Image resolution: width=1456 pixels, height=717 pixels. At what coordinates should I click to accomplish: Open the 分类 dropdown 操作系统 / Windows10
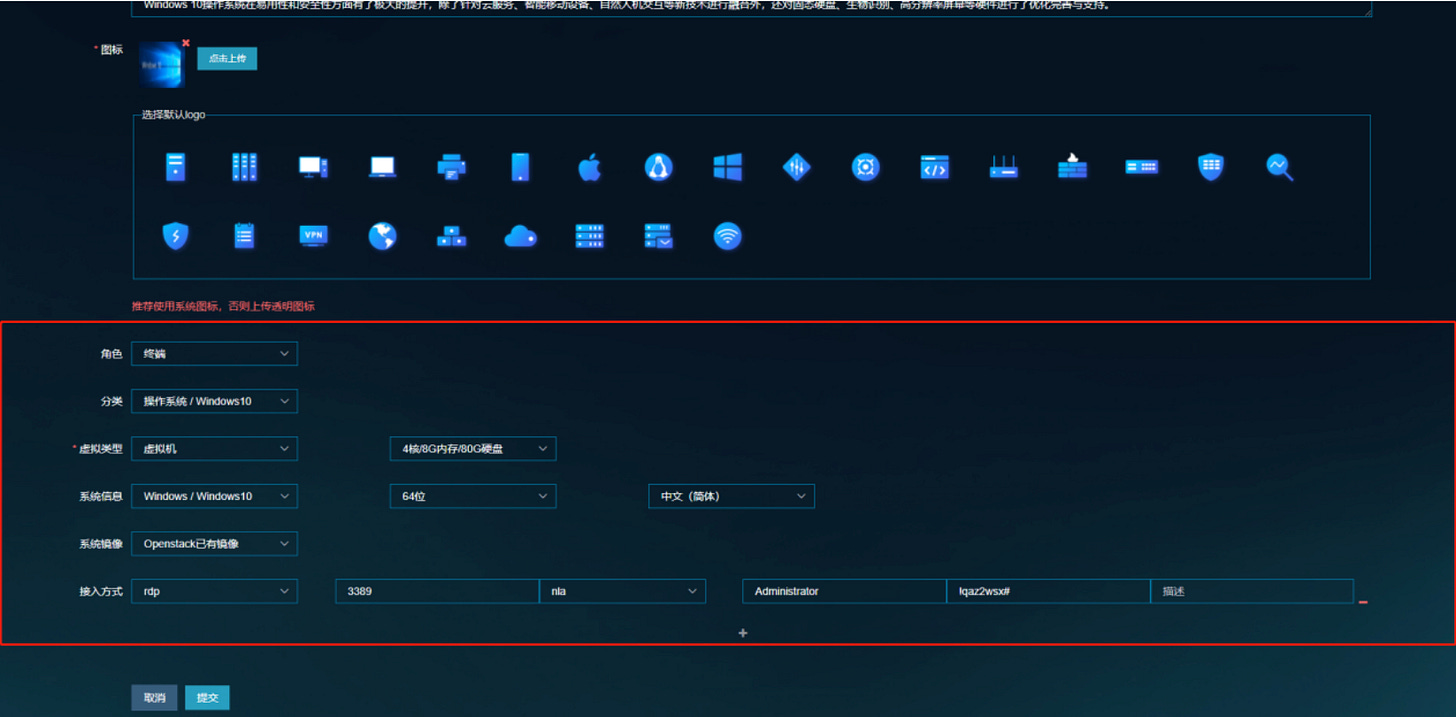(x=215, y=401)
